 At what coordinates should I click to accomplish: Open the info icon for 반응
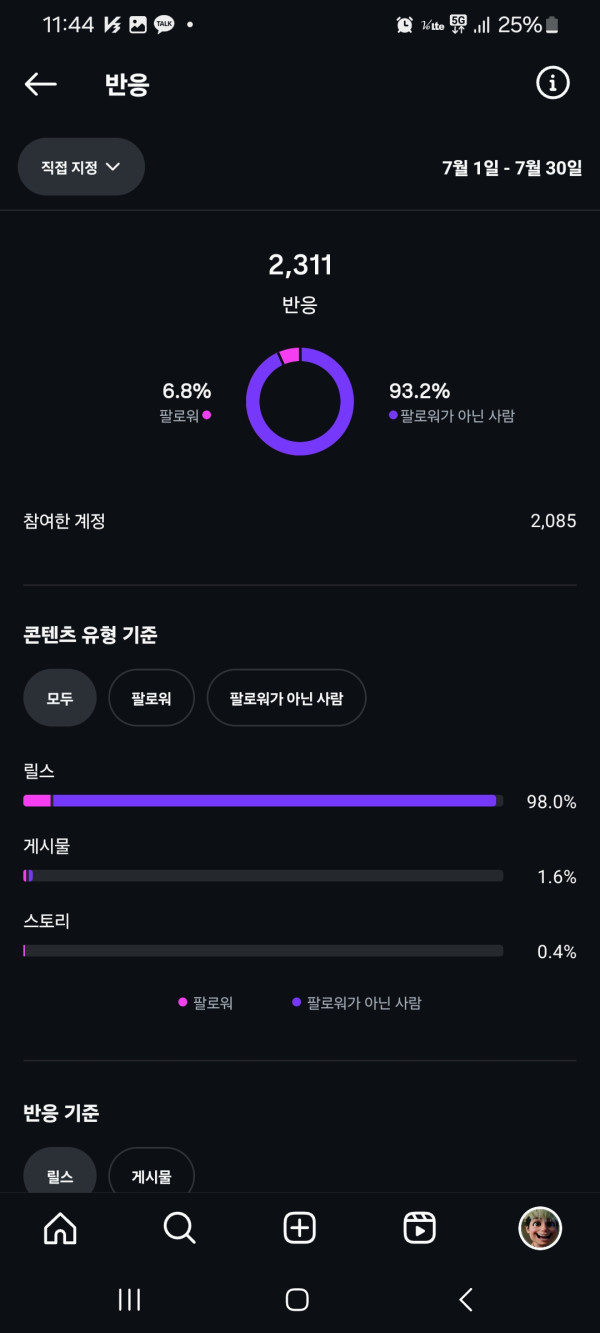tap(552, 84)
